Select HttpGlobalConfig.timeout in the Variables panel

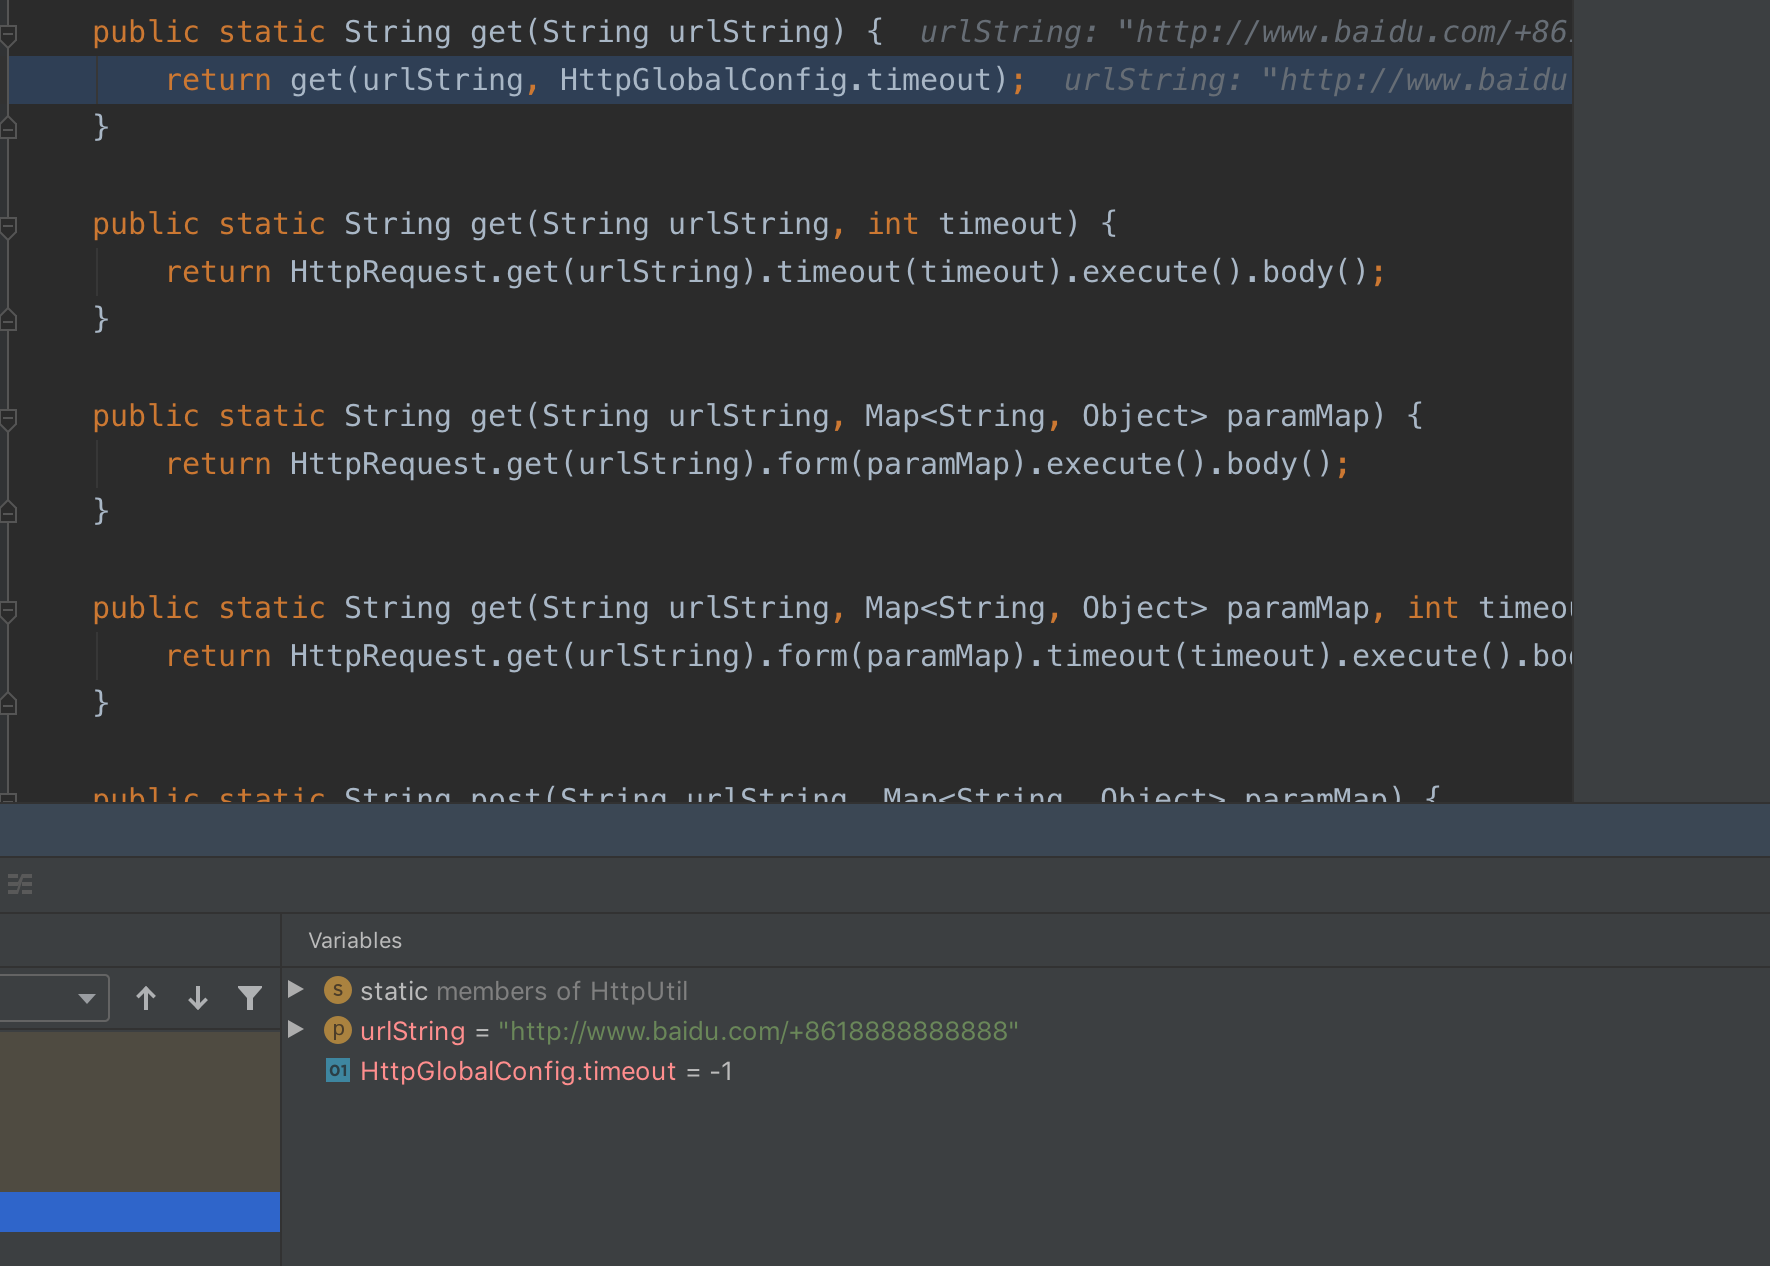point(517,1070)
